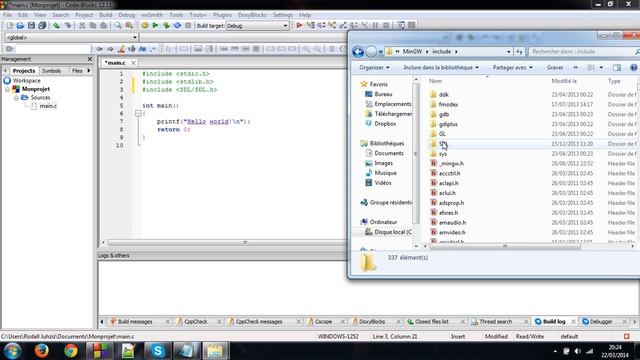Viewport: 640px width, 360px height.
Task: Show the Explorer preview pane
Action: (x=617, y=67)
